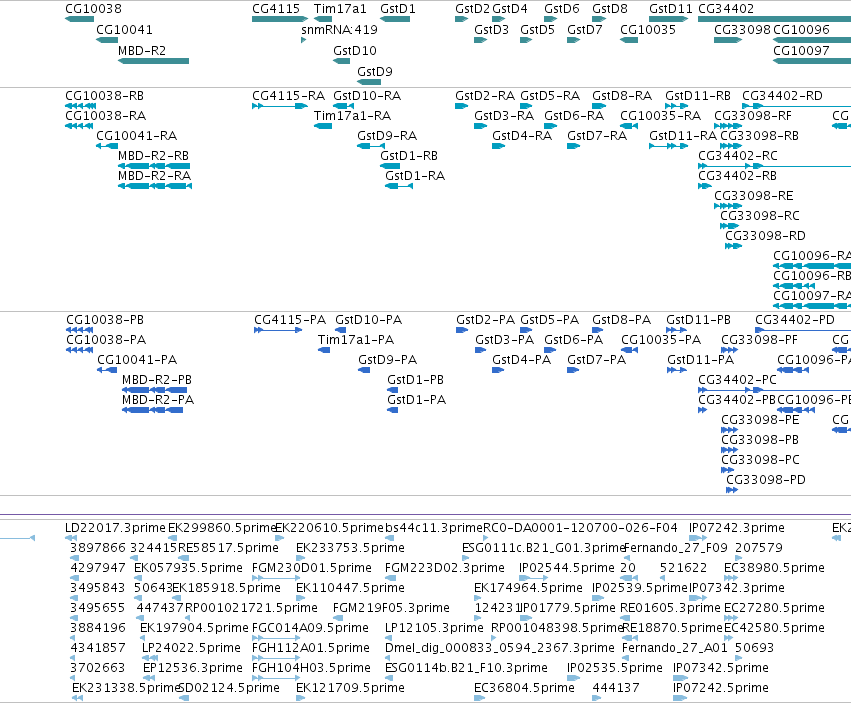Click the MBD-R2 gene label
This screenshot has width=851, height=703.
point(142,50)
